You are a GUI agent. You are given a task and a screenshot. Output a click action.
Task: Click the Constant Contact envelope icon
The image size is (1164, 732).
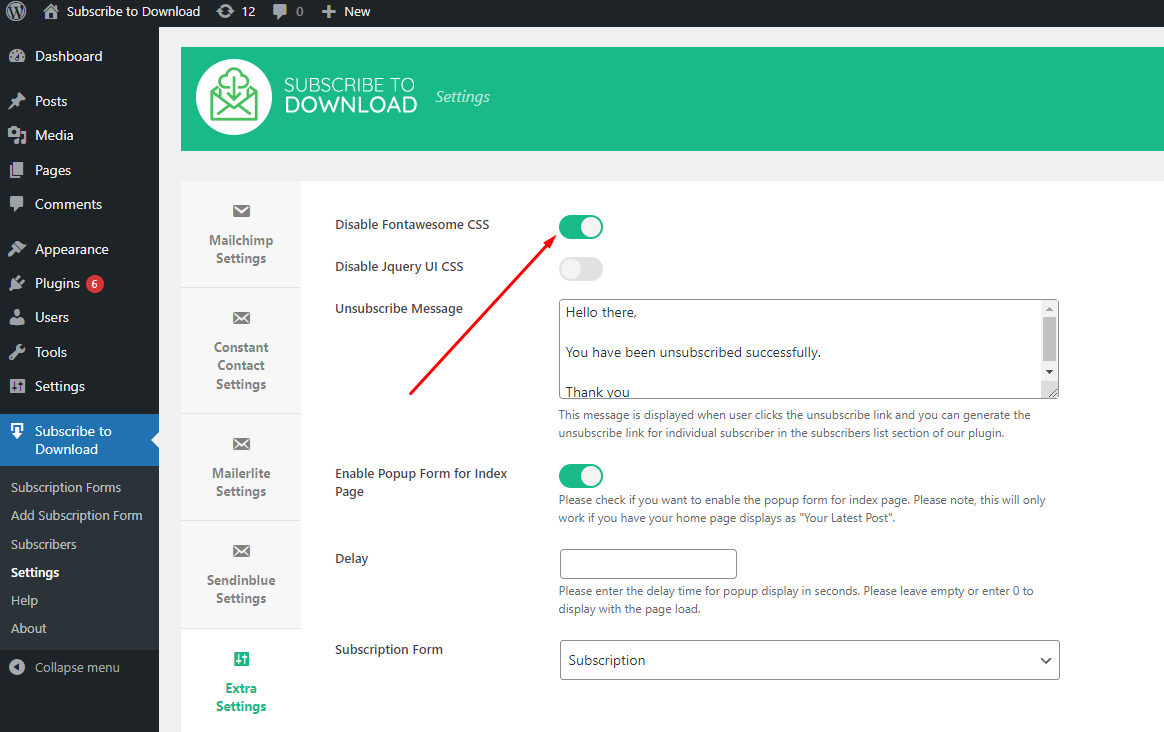coord(241,318)
